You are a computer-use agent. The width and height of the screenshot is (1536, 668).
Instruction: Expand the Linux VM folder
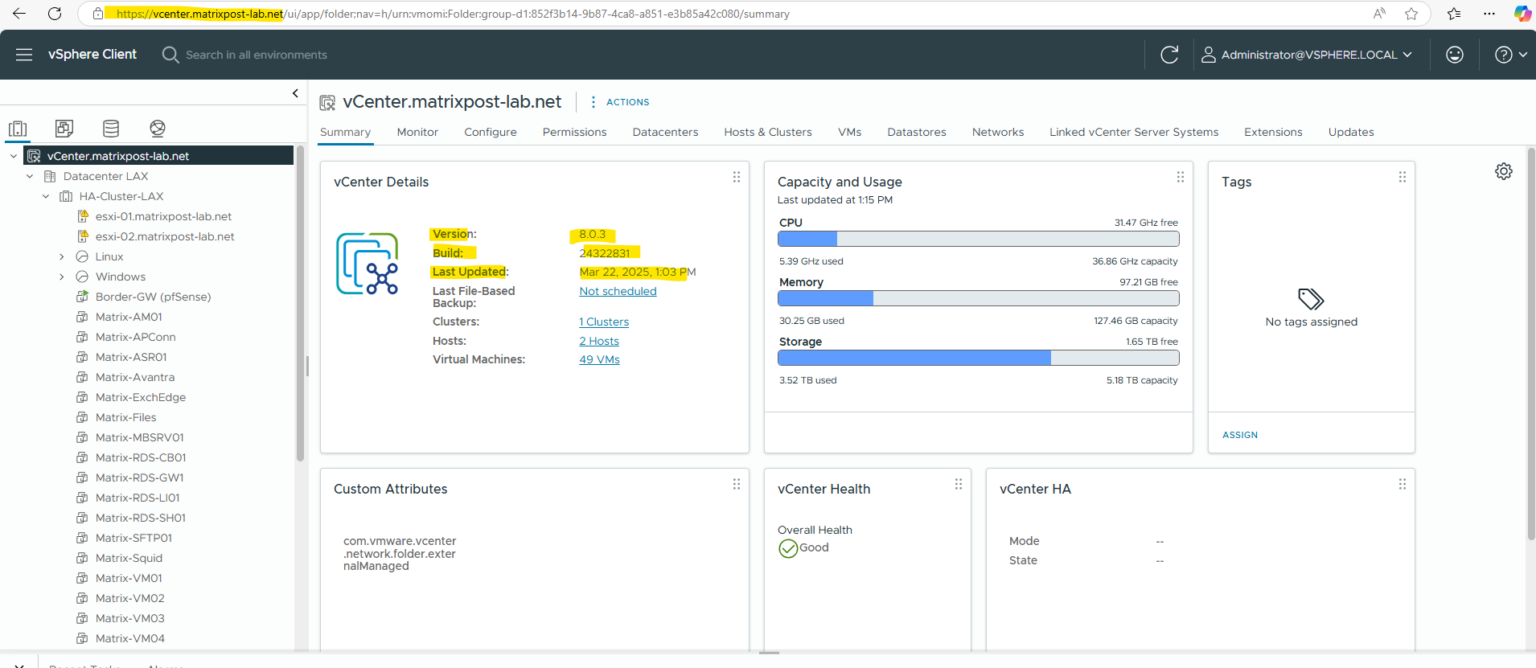pyautogui.click(x=59, y=256)
